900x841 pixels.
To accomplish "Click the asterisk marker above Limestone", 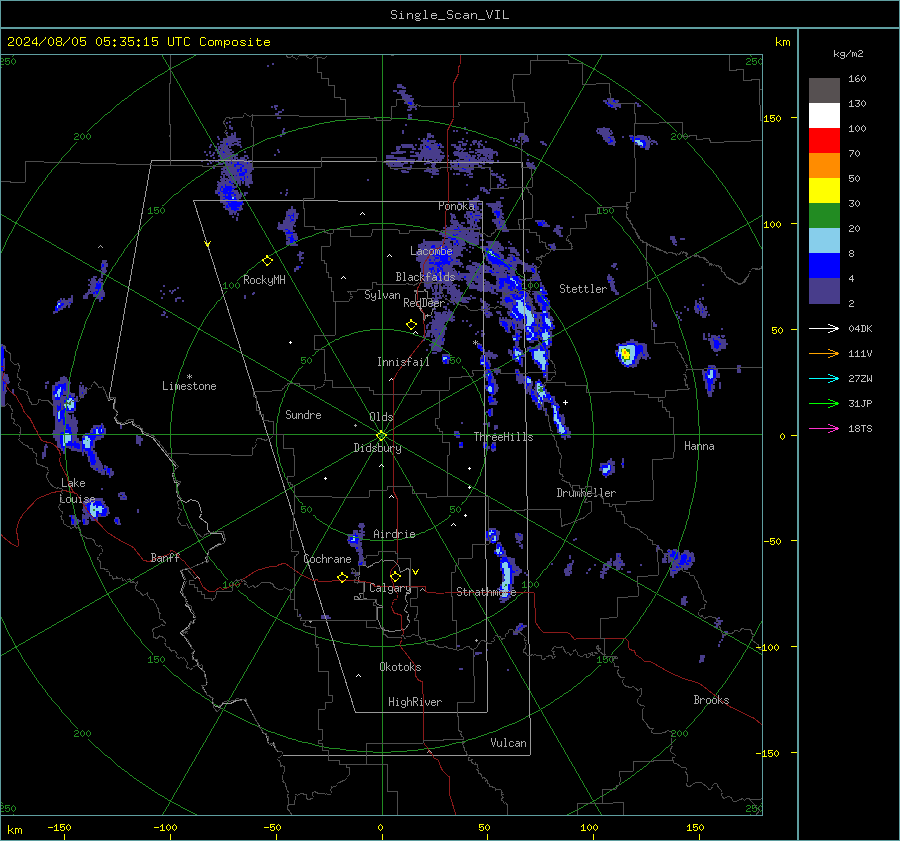I will (189, 377).
